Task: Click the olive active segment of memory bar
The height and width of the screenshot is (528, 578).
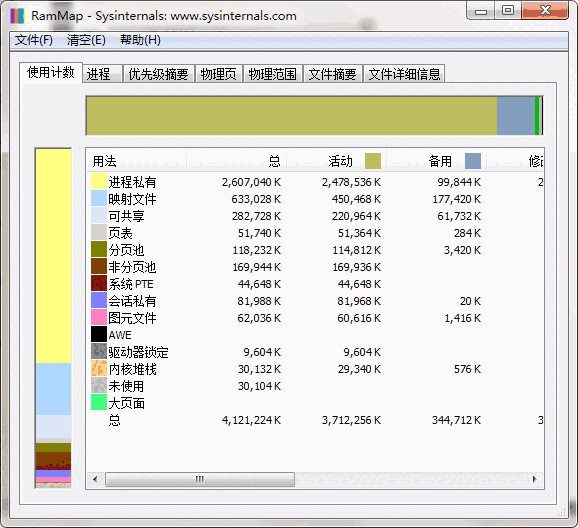Action: coord(292,116)
